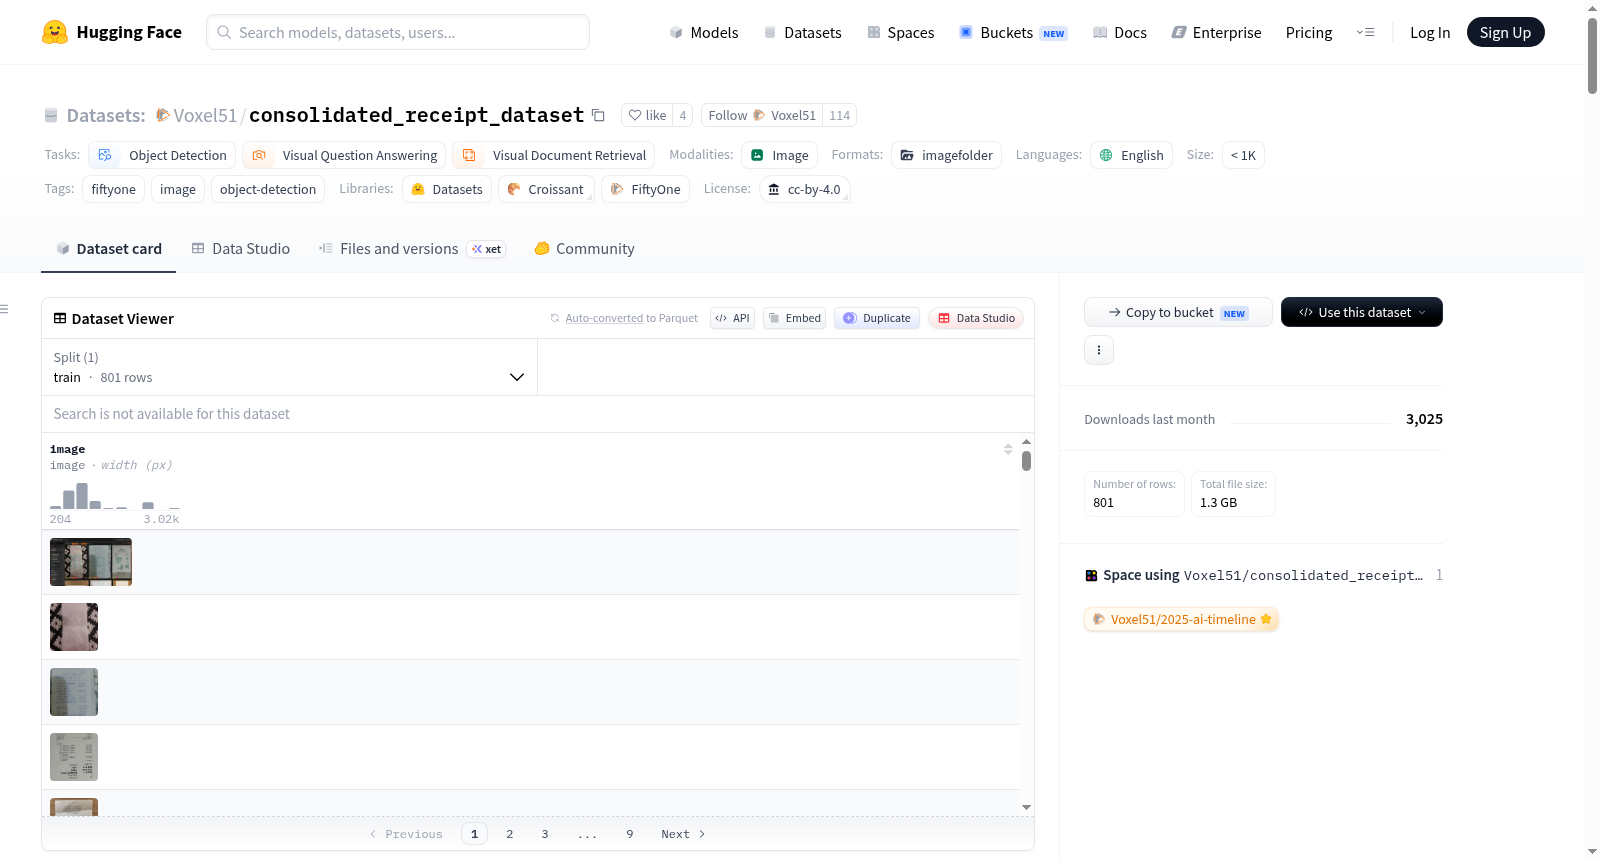Click the 114 followers count
Viewport: 1600px width, 861px height.
coord(840,115)
